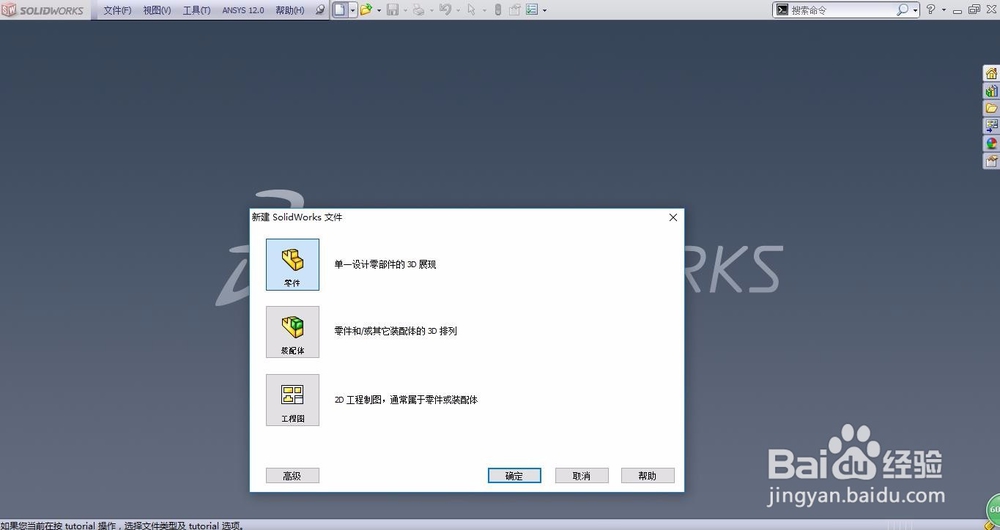This screenshot has height=530, width=1000.
Task: Open Custom Properties task pane tab
Action: pos(991,161)
